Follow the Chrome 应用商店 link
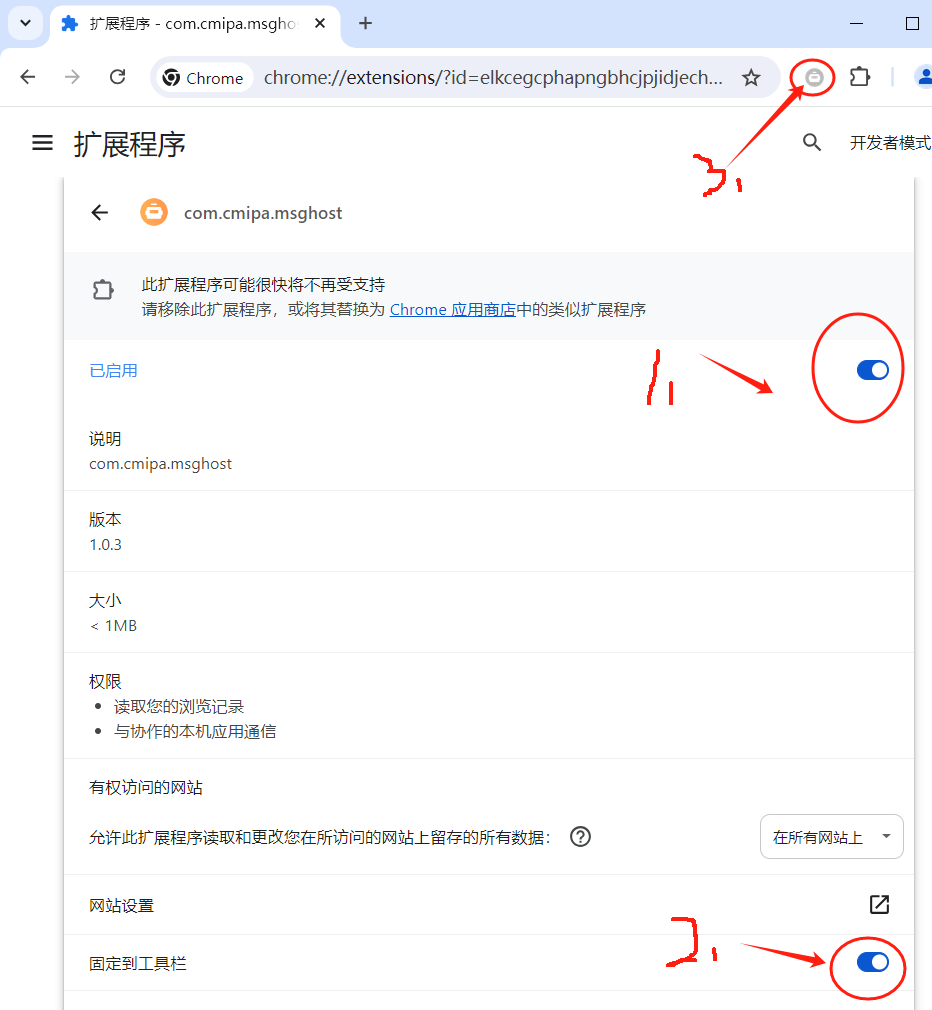The image size is (932, 1010). [x=453, y=310]
